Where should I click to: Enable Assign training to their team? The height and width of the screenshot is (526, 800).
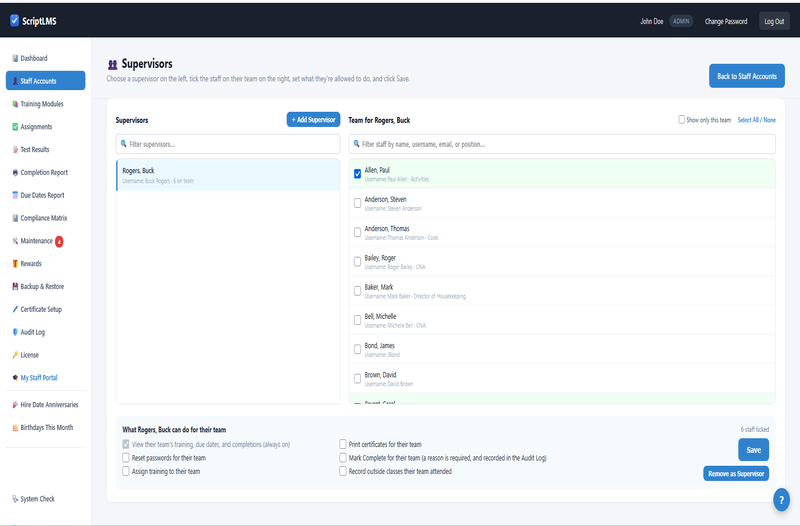point(126,471)
